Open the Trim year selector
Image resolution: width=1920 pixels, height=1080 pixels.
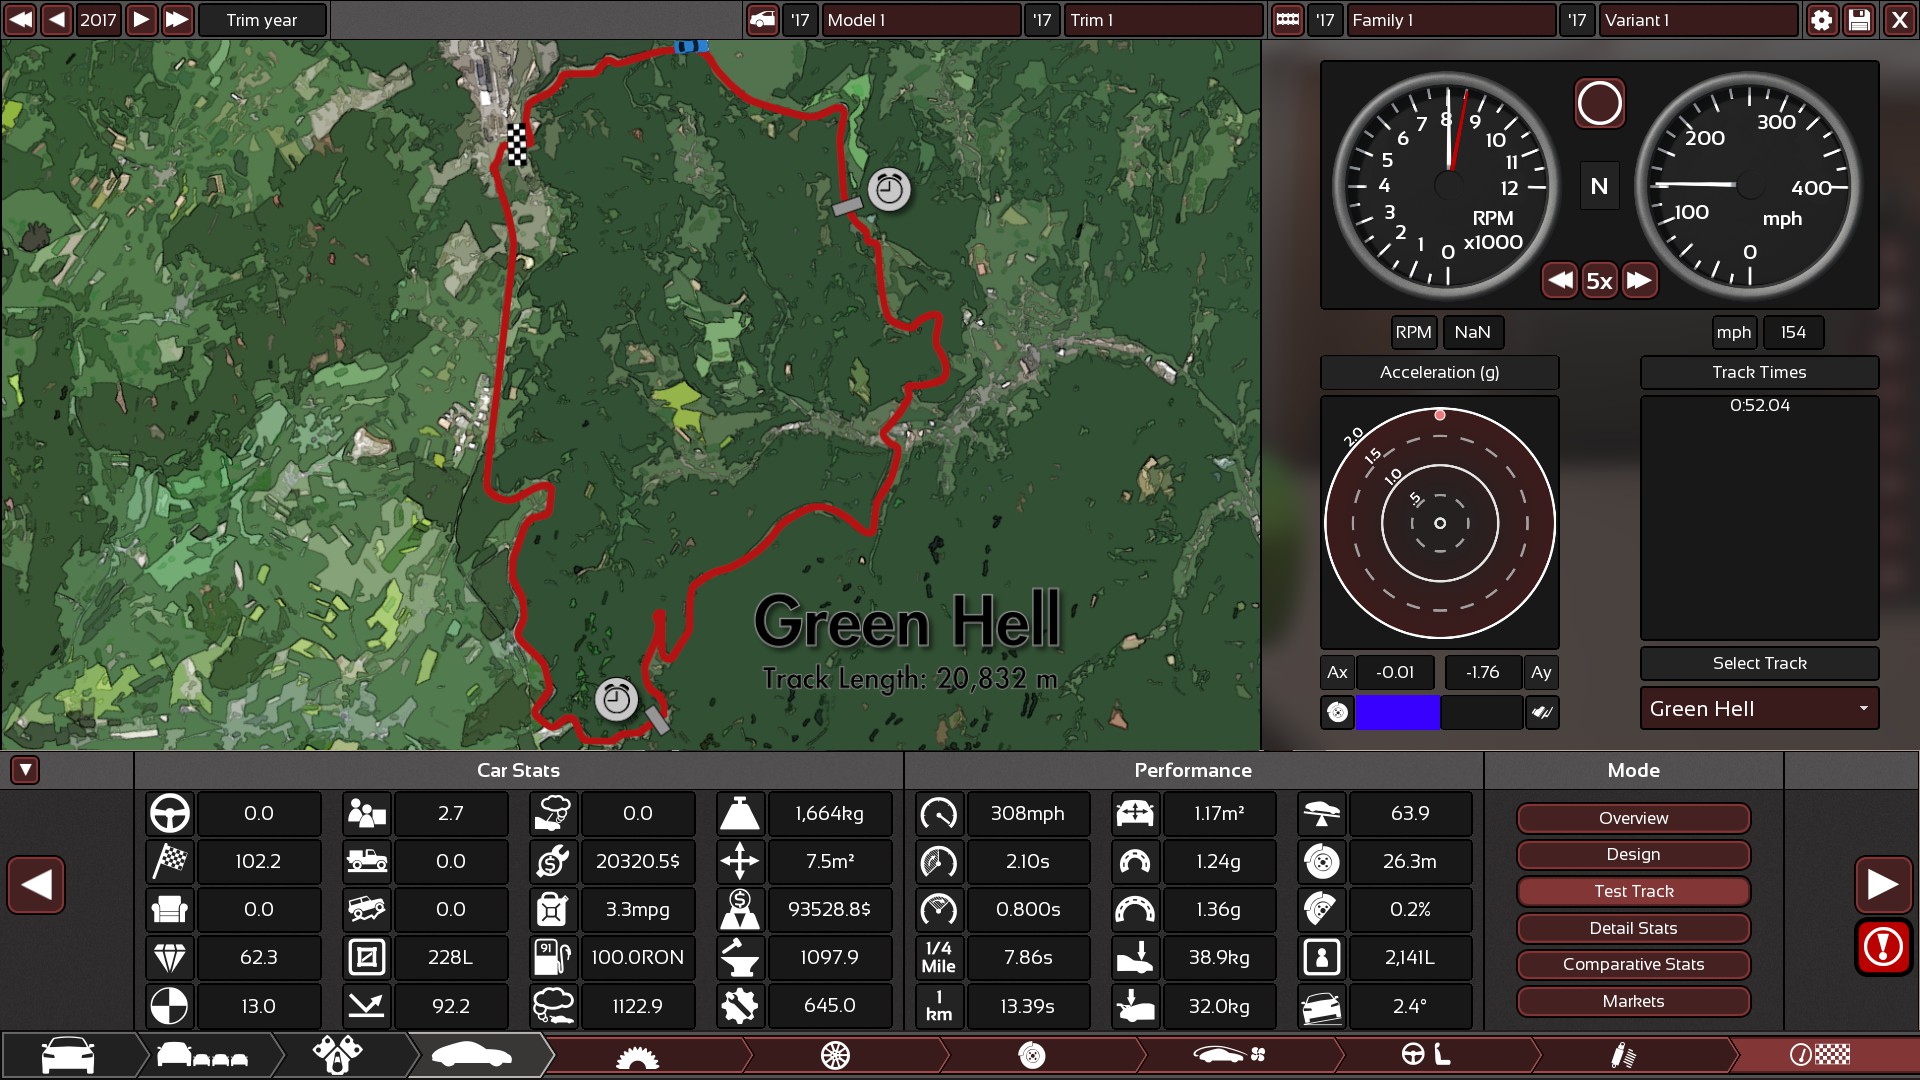pos(262,20)
